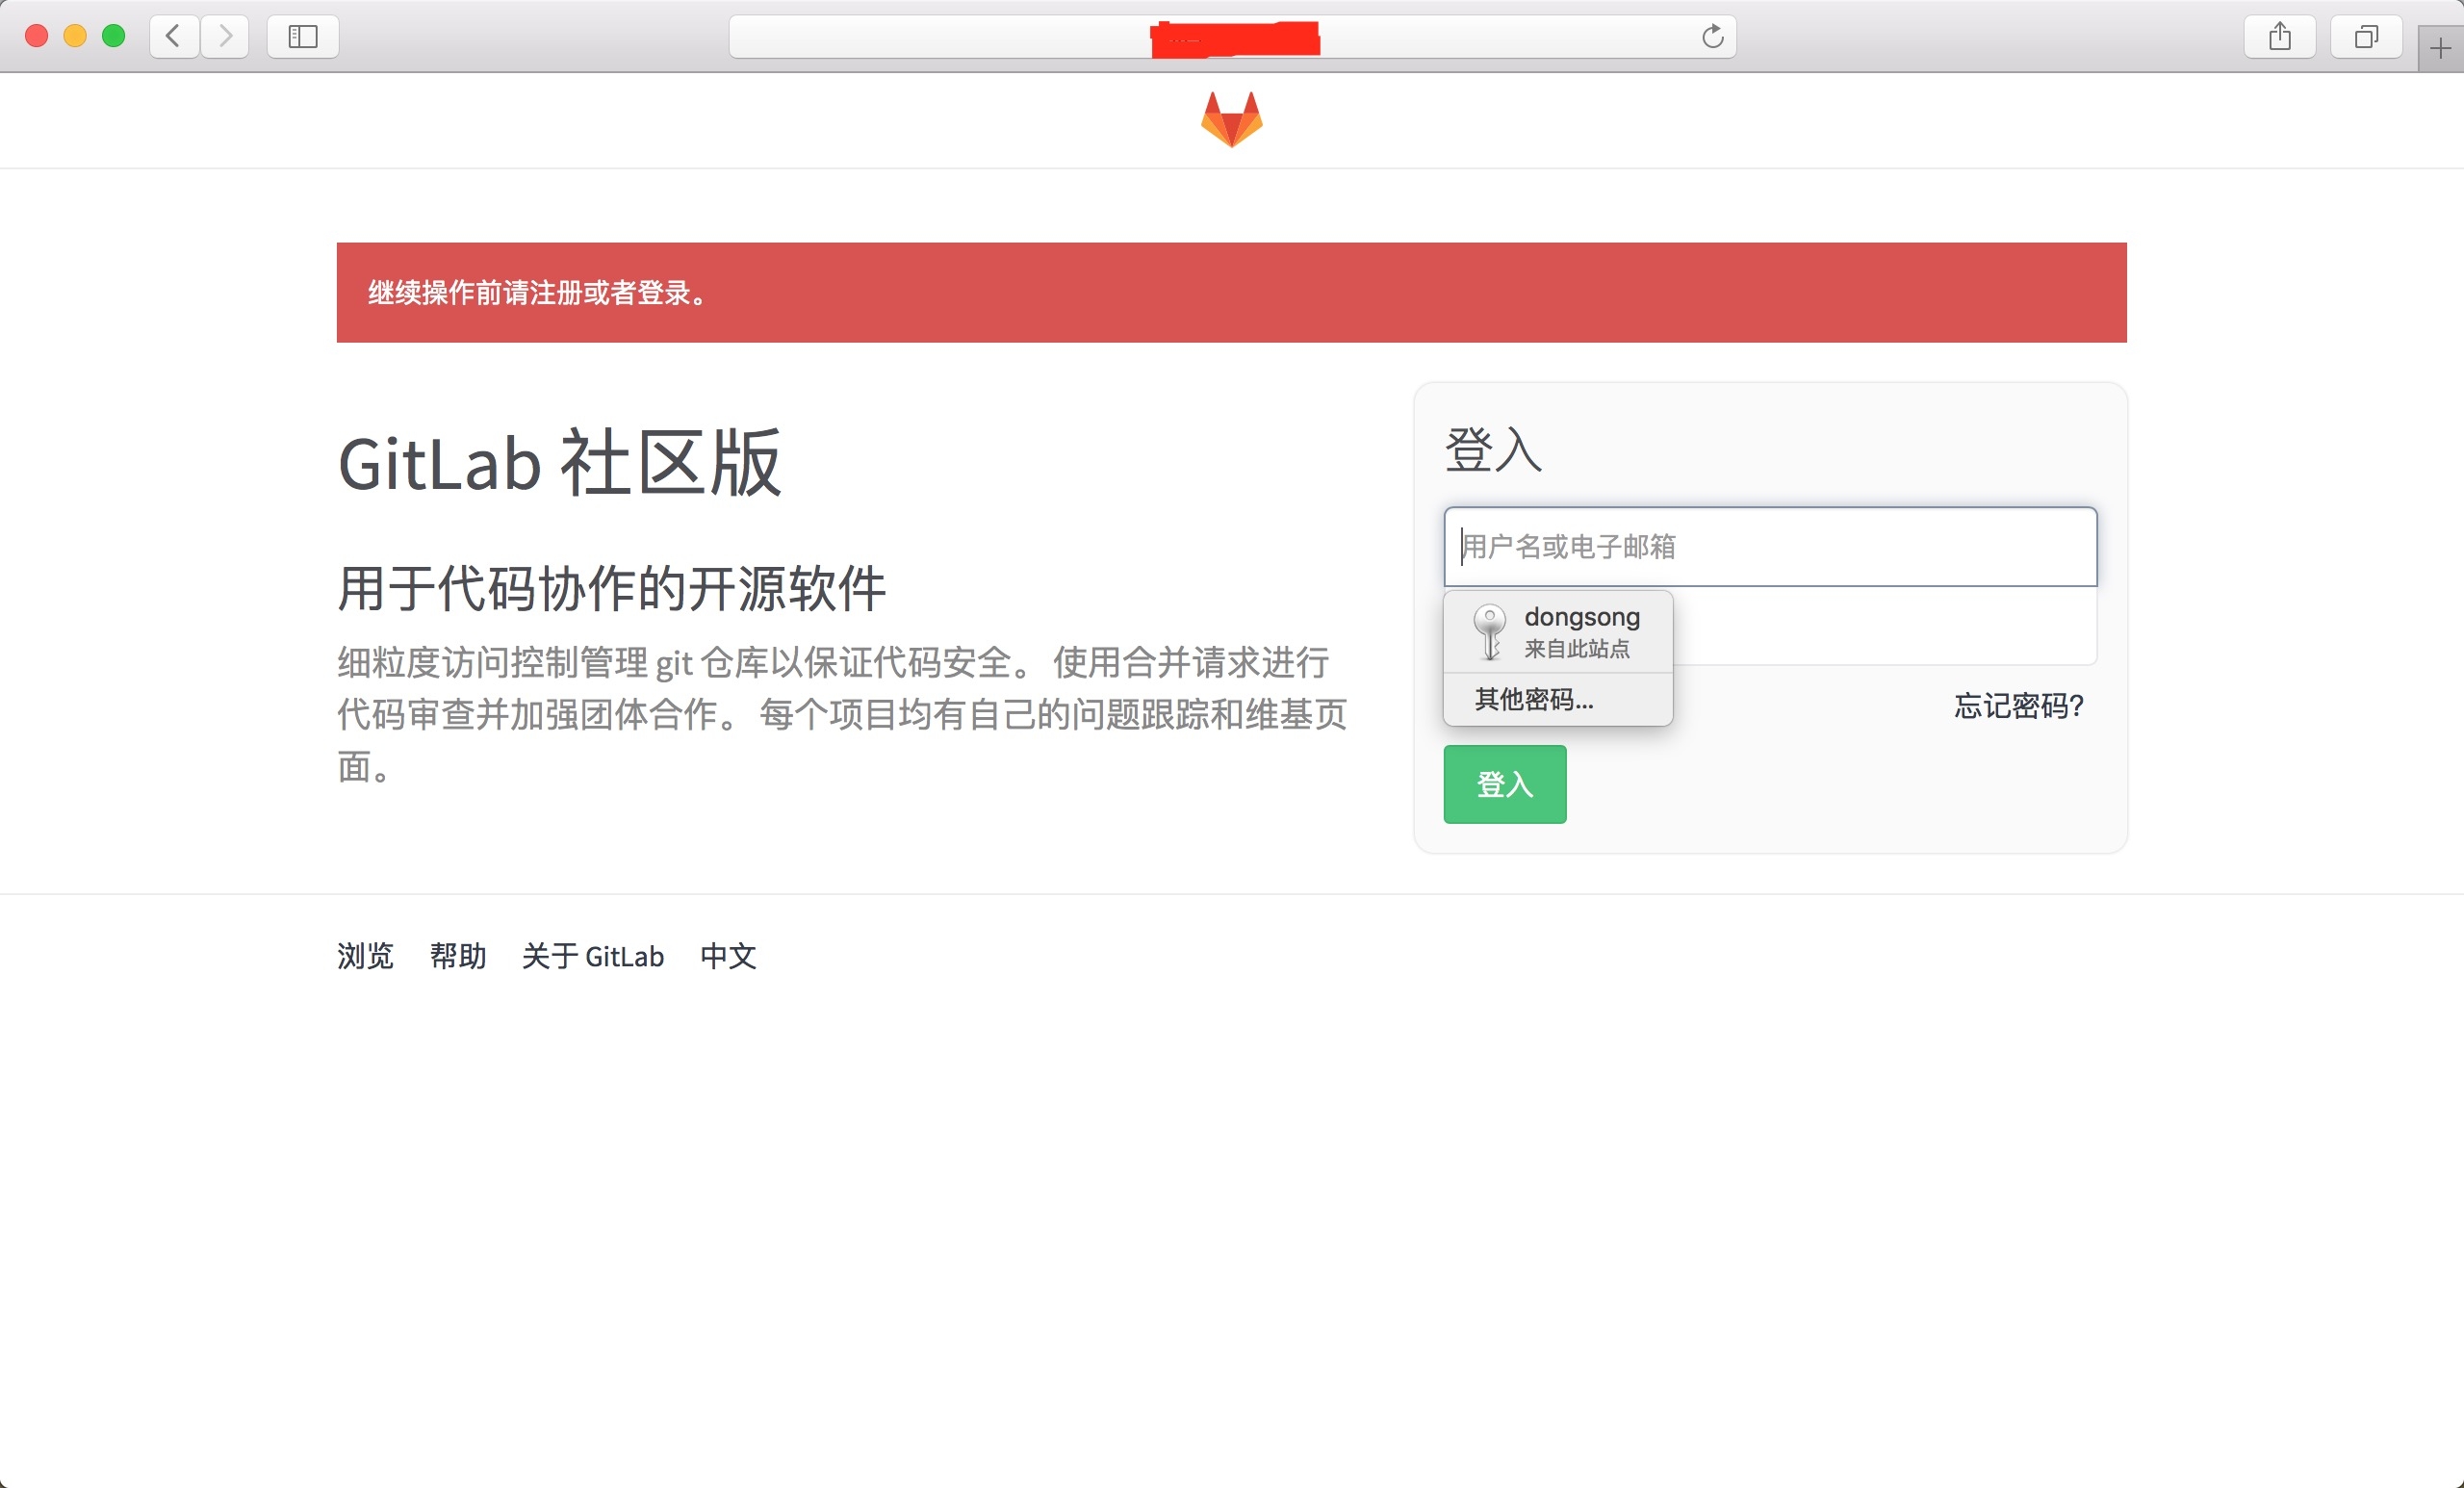
Task: Click the 关于 GitLab footer item
Action: 593,957
